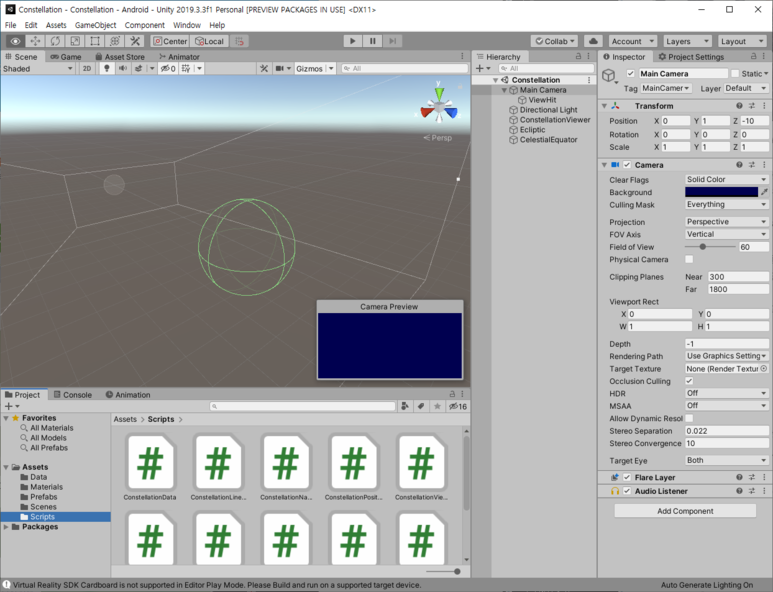This screenshot has width=773, height=592.
Task: Lock the Hierarchy panel
Action: [x=578, y=56]
